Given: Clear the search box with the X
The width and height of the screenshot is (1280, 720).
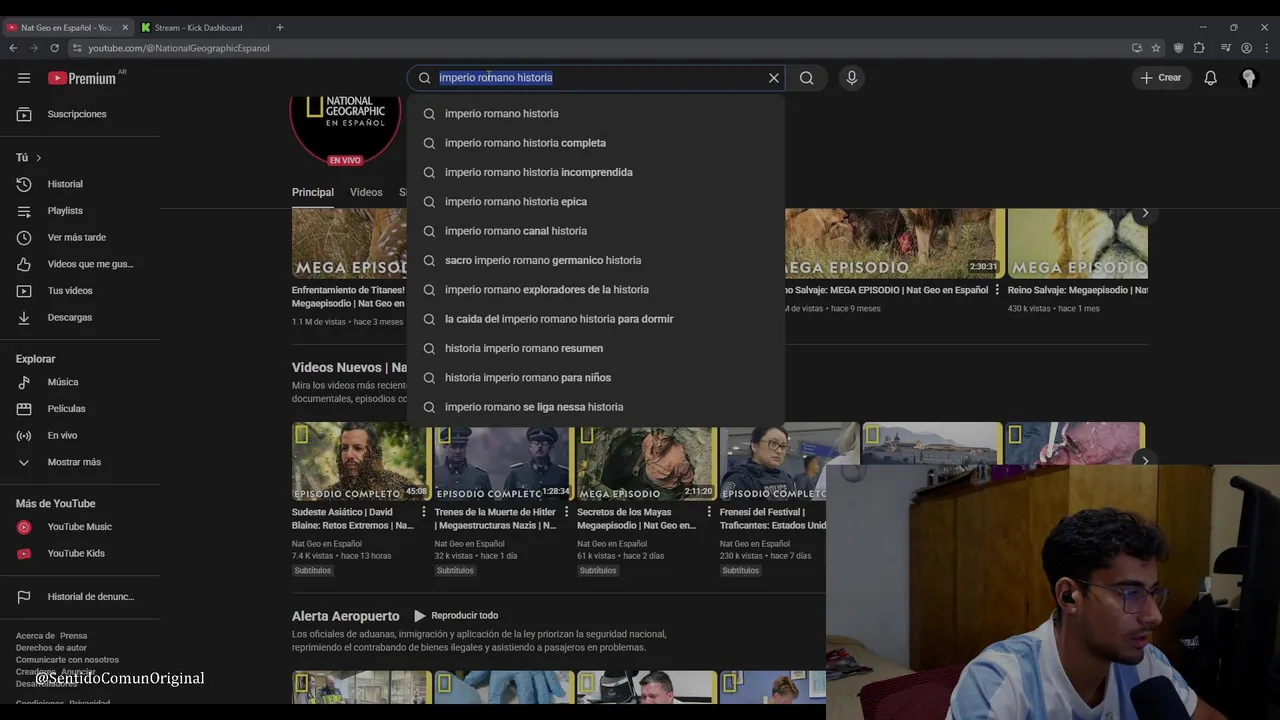Looking at the screenshot, I should [773, 78].
